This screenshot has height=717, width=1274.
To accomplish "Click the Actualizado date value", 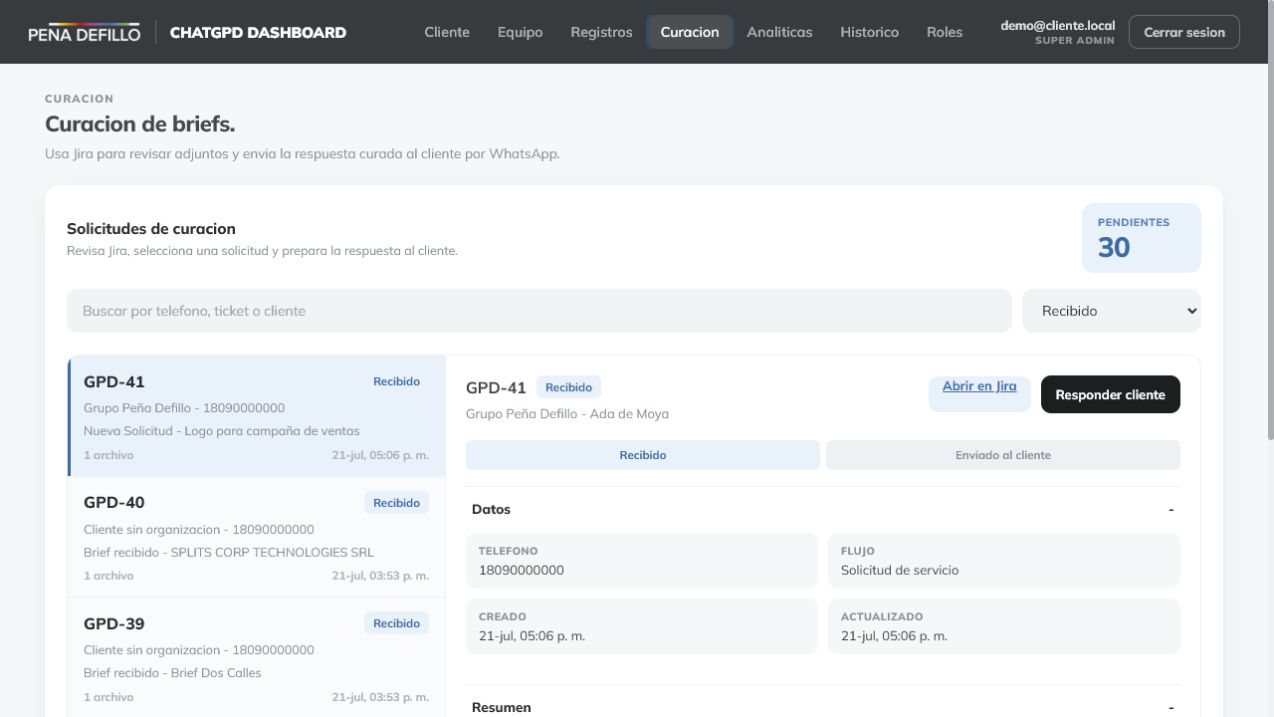I will [893, 636].
